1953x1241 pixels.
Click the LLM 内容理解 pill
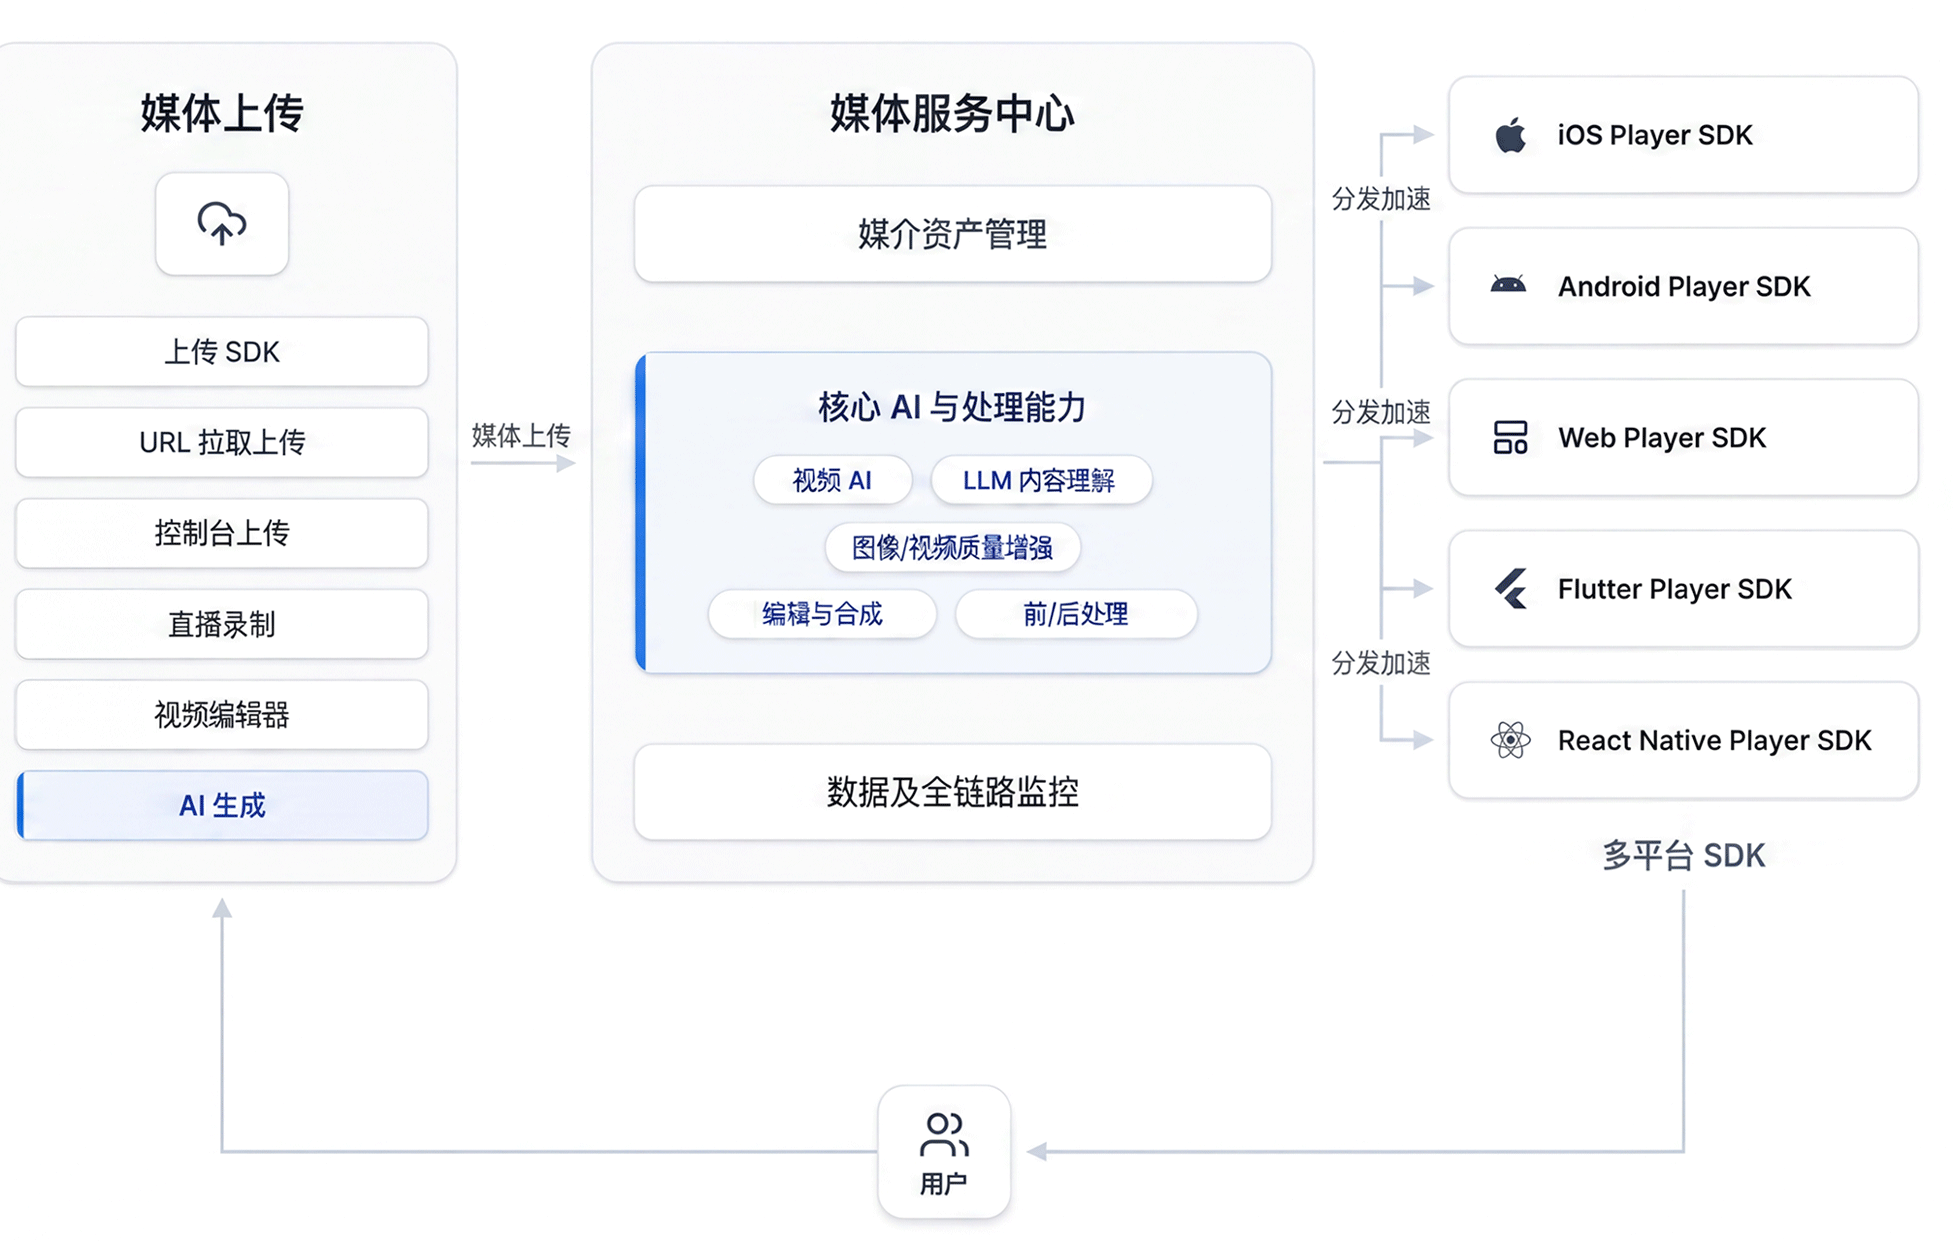(x=1040, y=480)
